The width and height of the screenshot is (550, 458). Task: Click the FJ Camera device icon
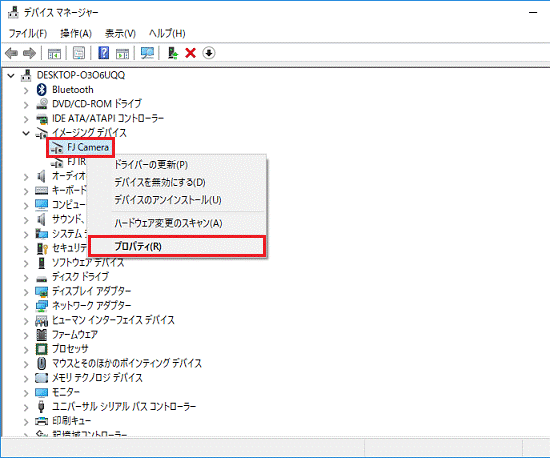pyautogui.click(x=57, y=148)
